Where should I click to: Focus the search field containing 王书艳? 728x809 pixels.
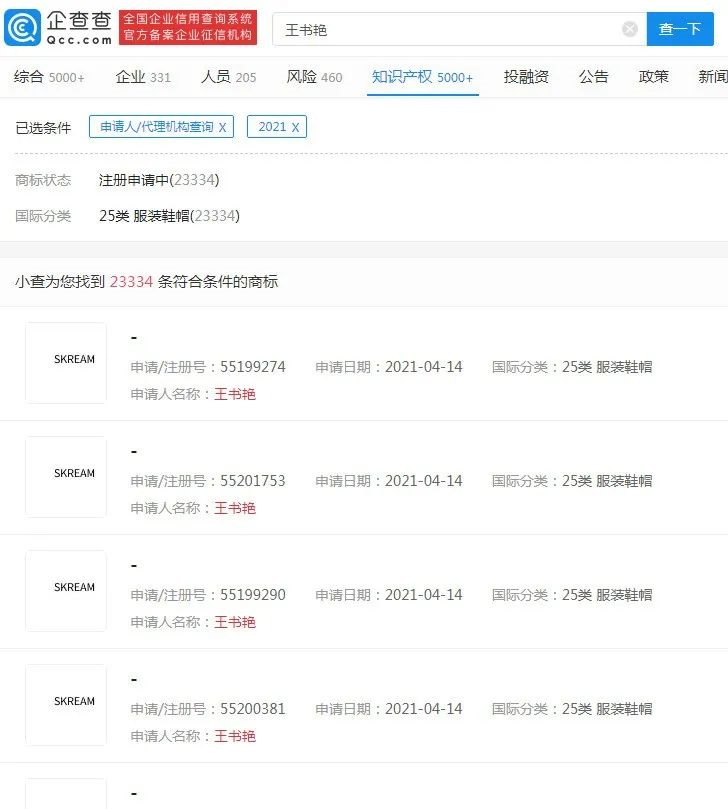tap(459, 29)
